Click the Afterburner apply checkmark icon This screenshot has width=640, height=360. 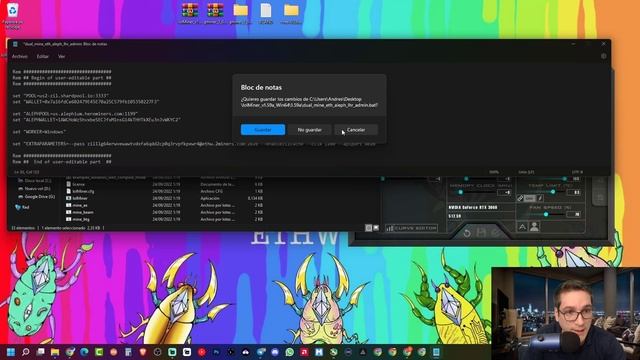click(x=496, y=233)
